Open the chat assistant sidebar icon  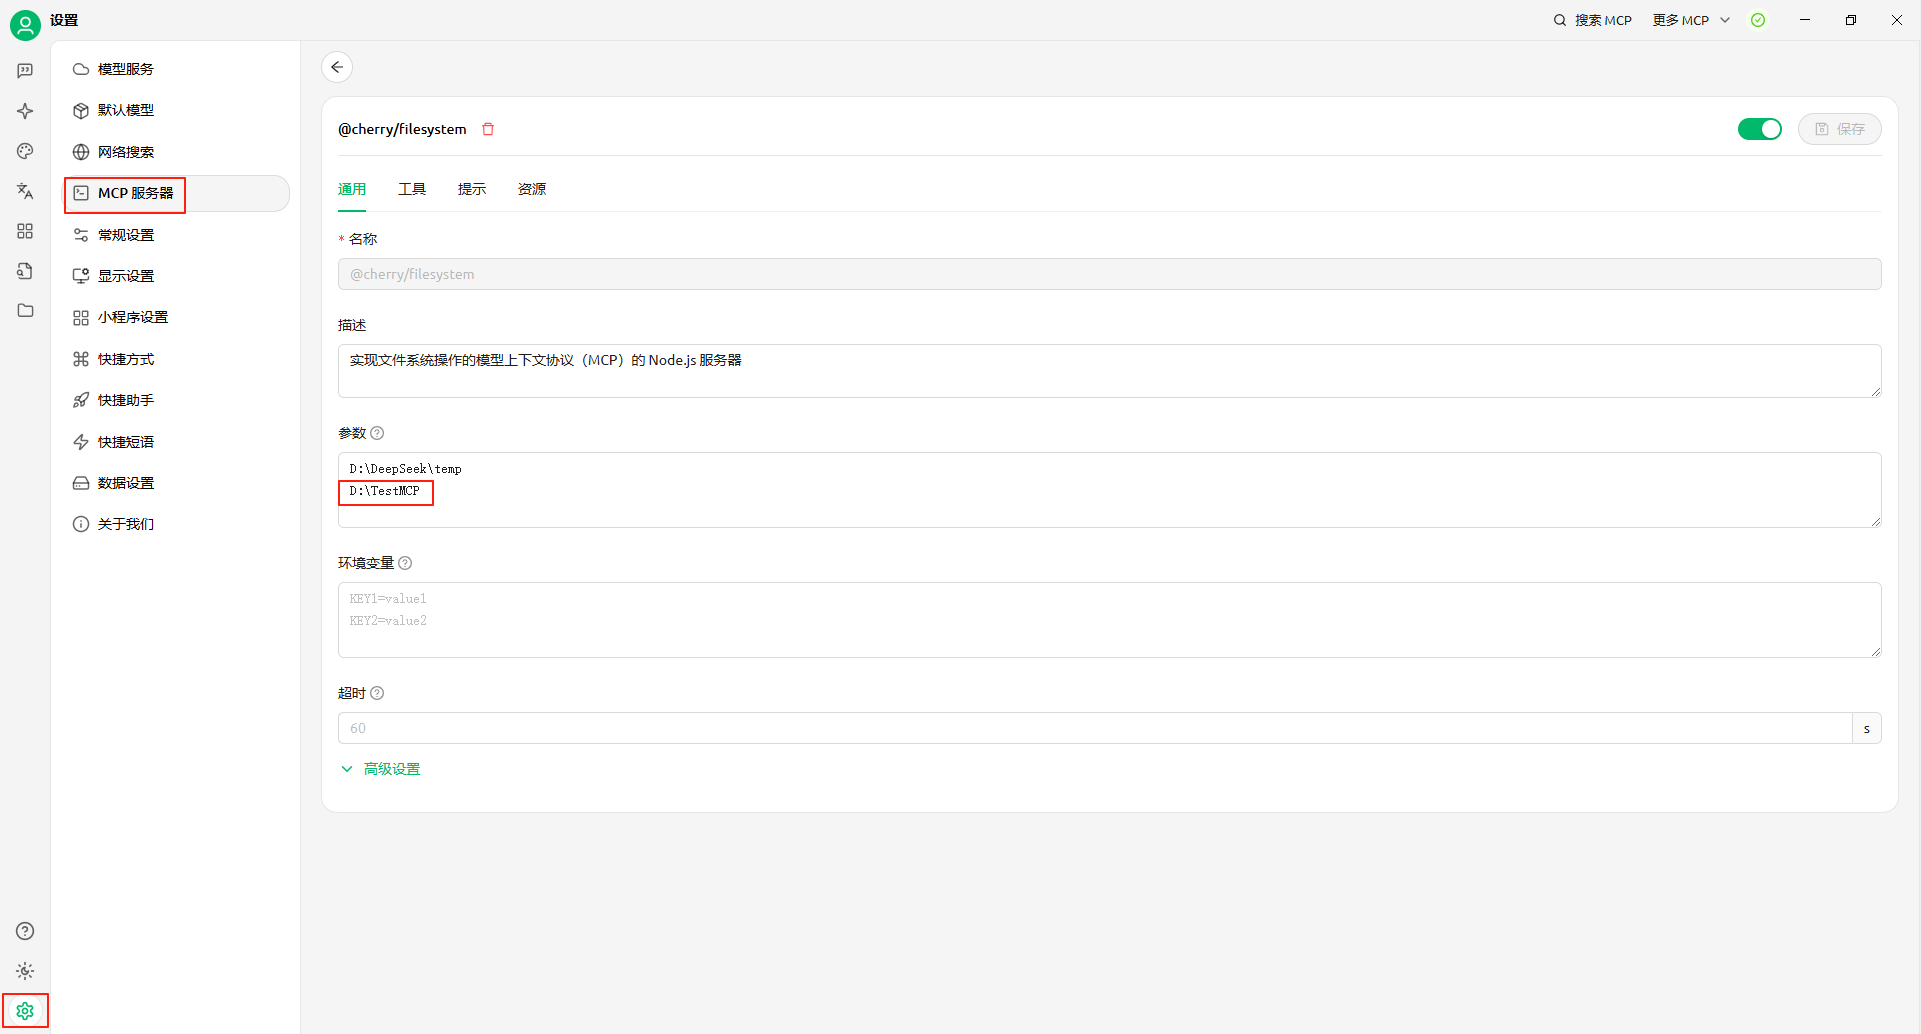point(25,71)
